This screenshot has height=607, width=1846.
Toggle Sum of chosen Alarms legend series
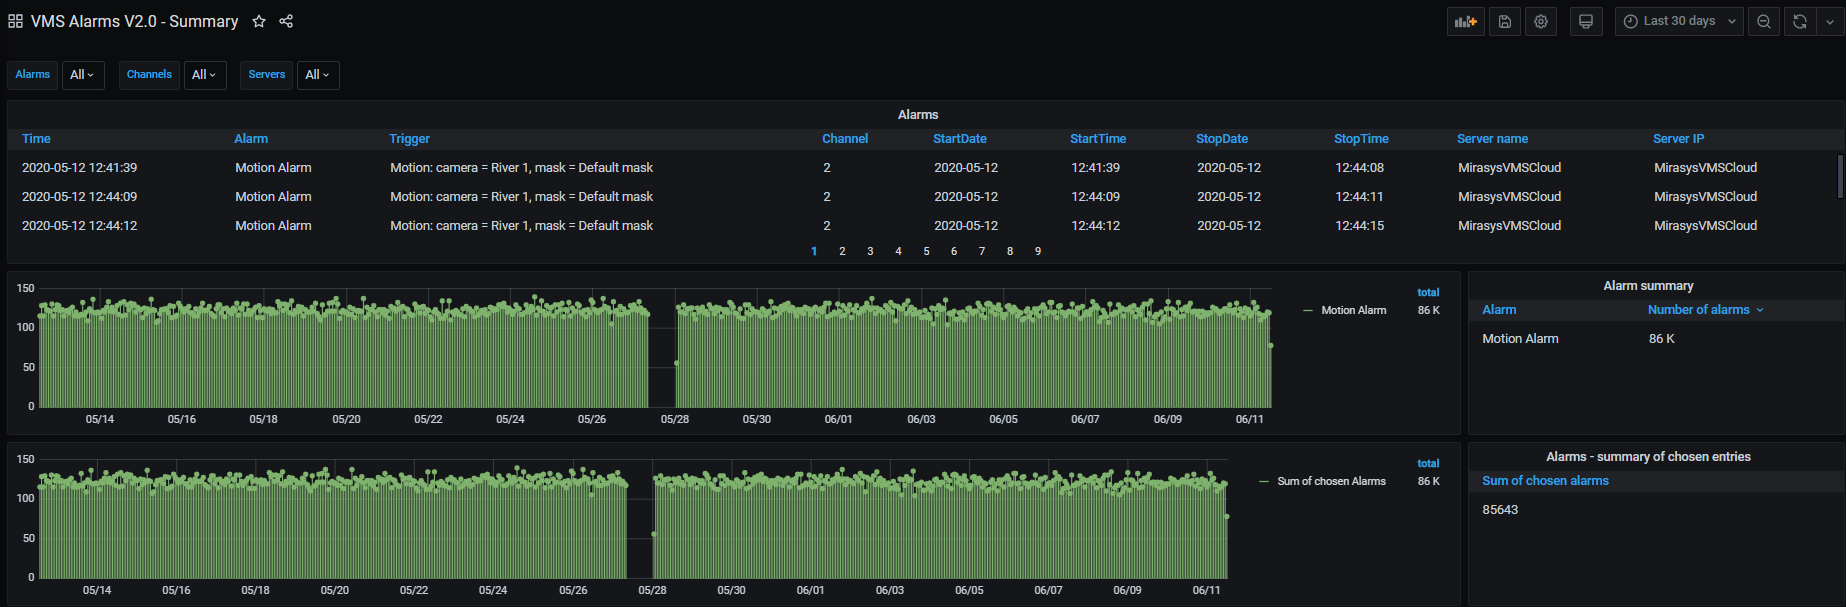click(x=1331, y=481)
